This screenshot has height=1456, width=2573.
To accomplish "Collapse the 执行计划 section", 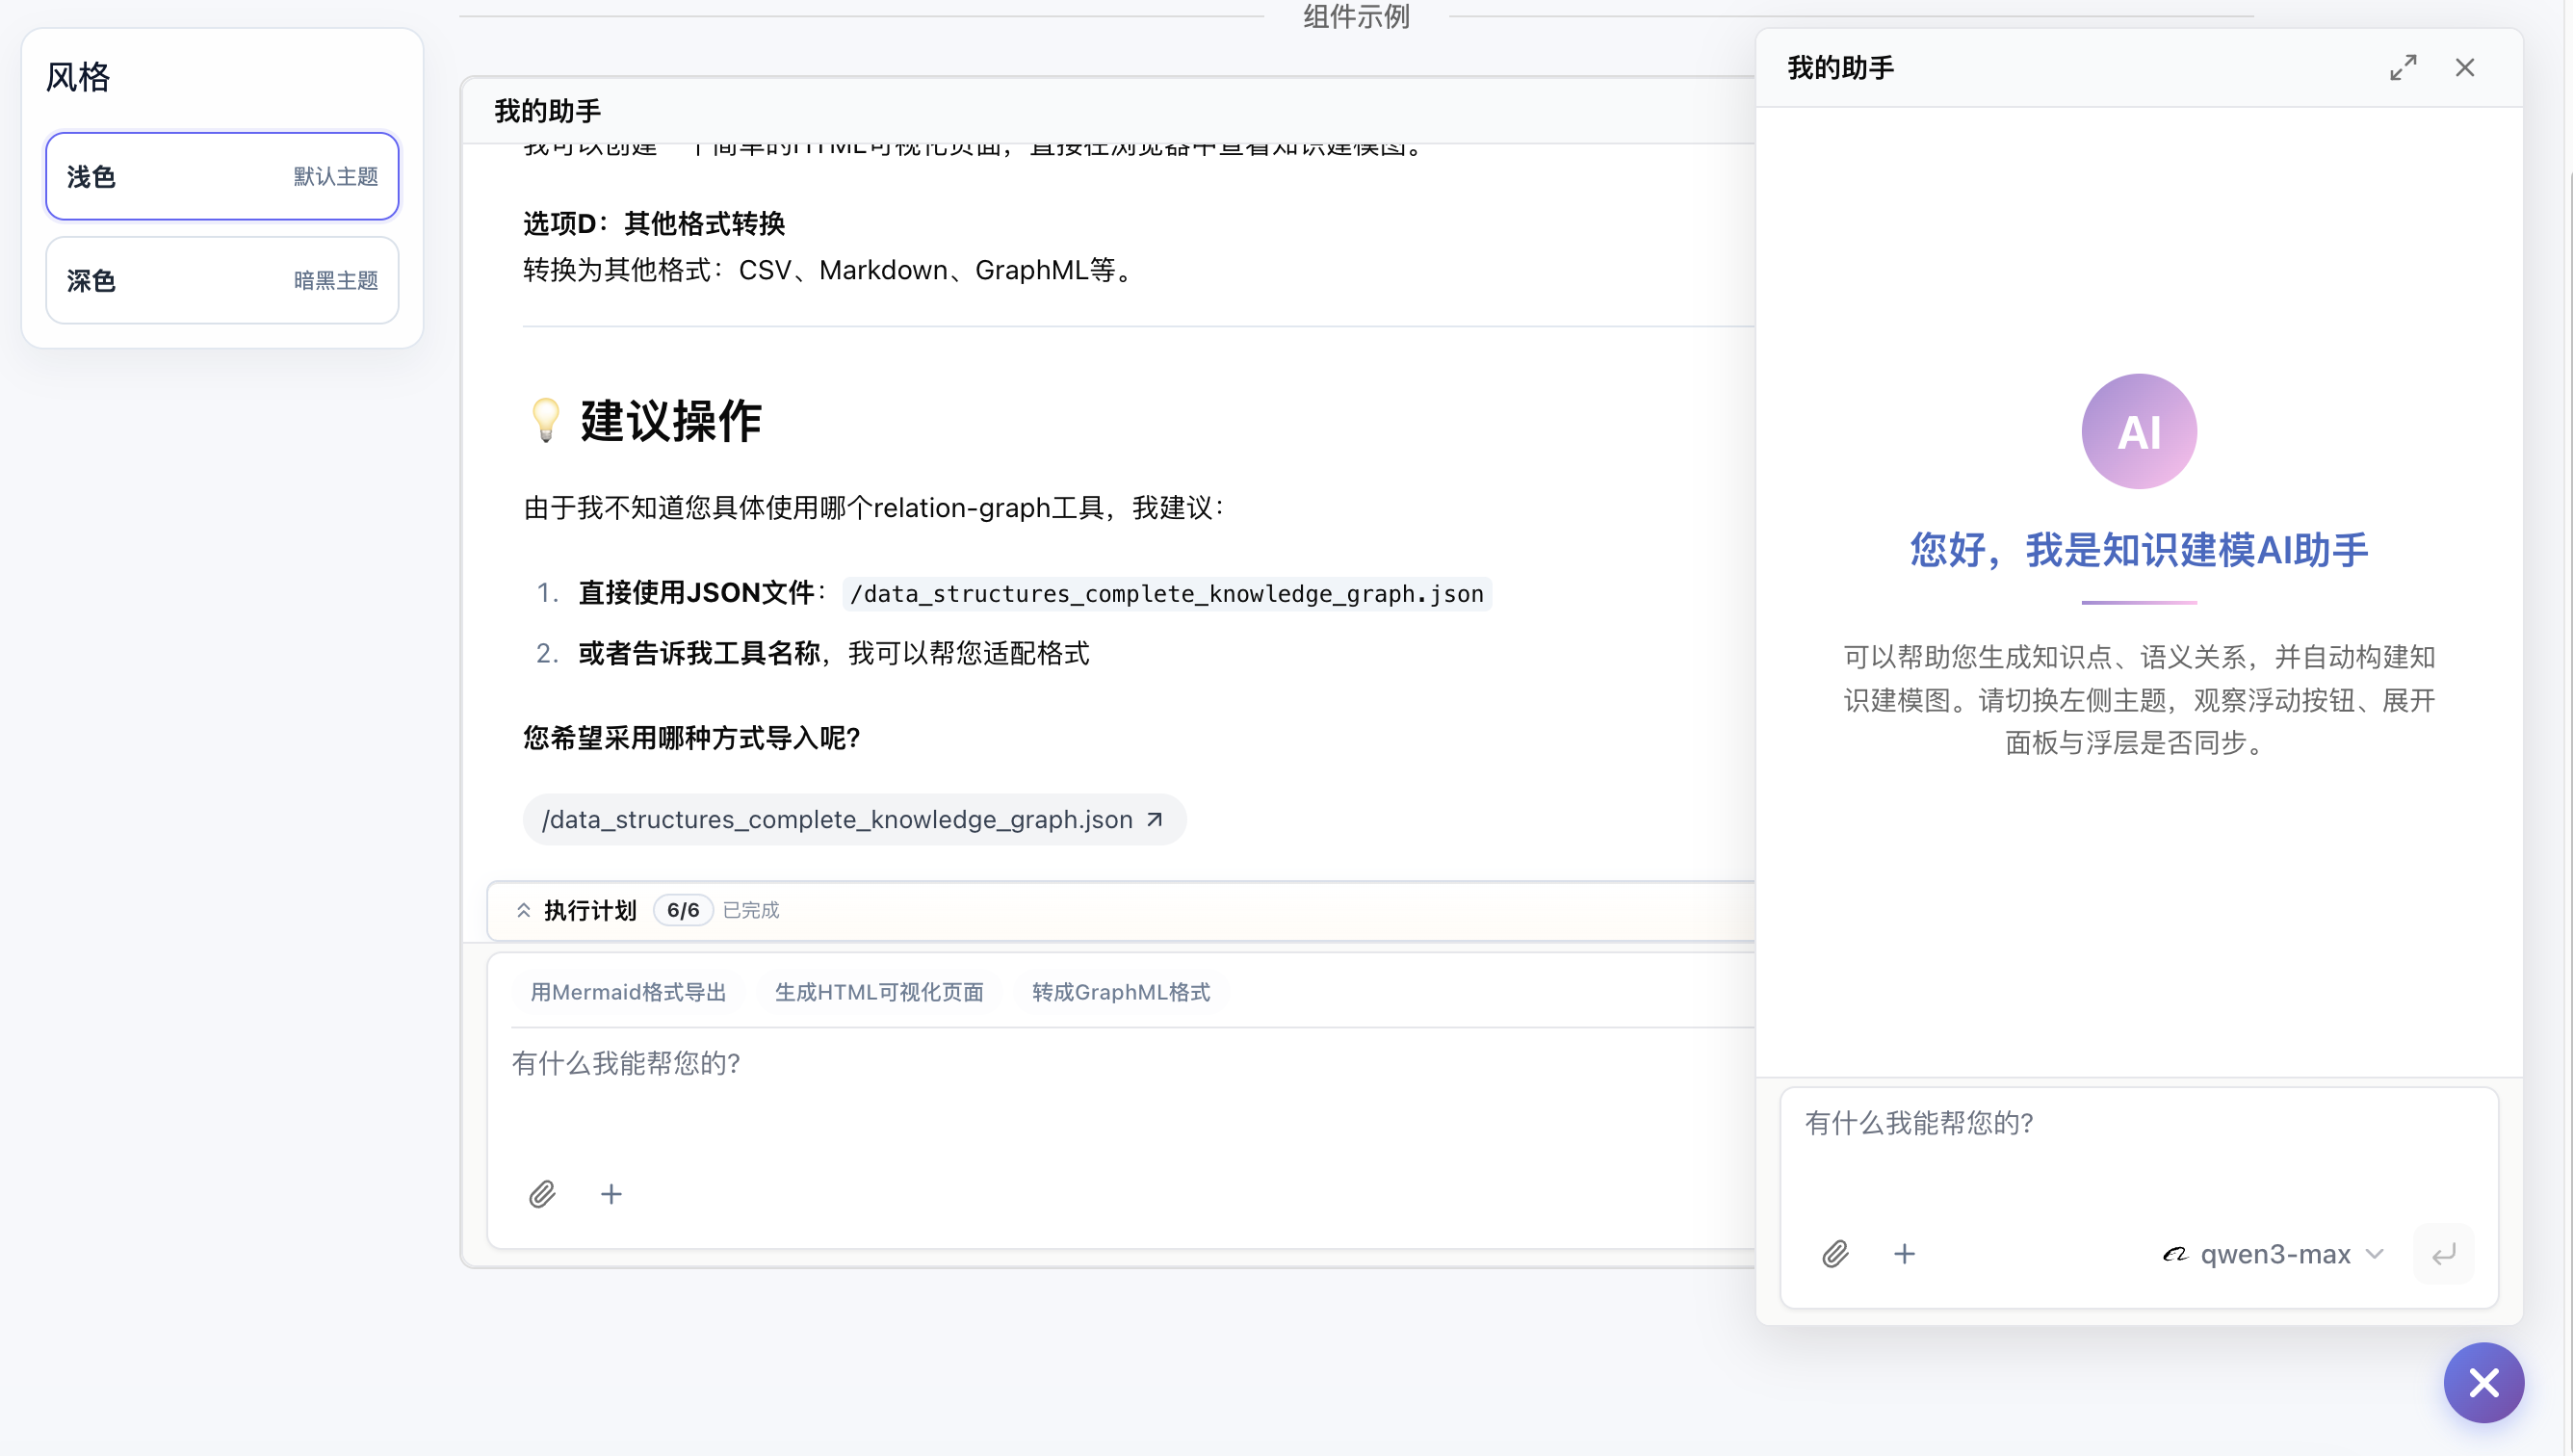I will [524, 910].
